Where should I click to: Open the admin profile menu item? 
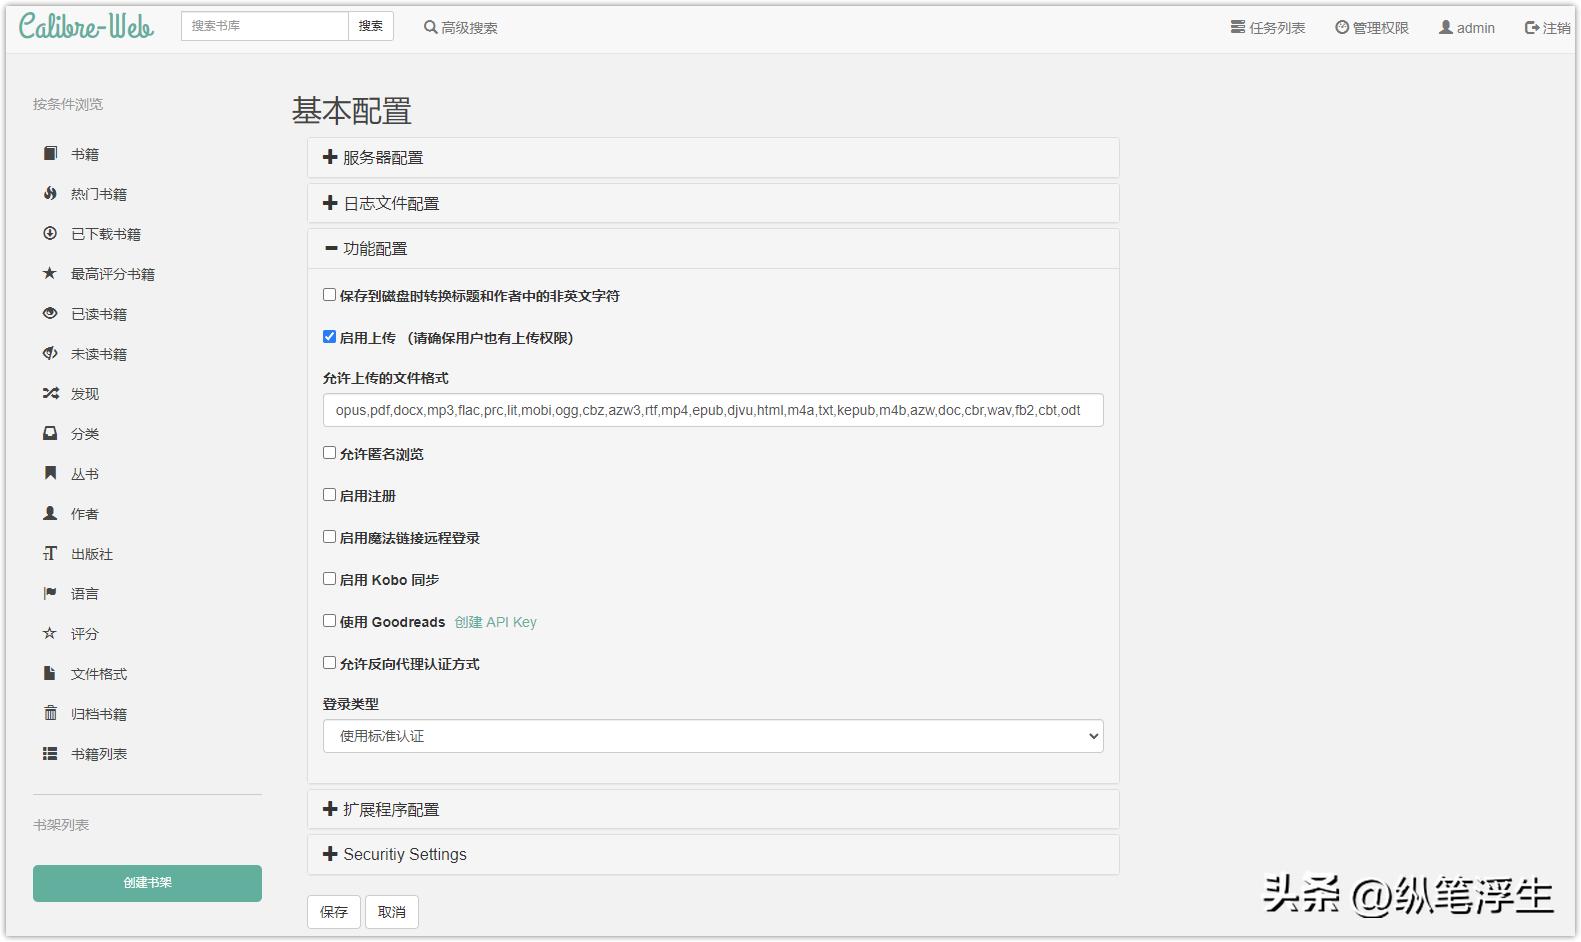click(1467, 27)
